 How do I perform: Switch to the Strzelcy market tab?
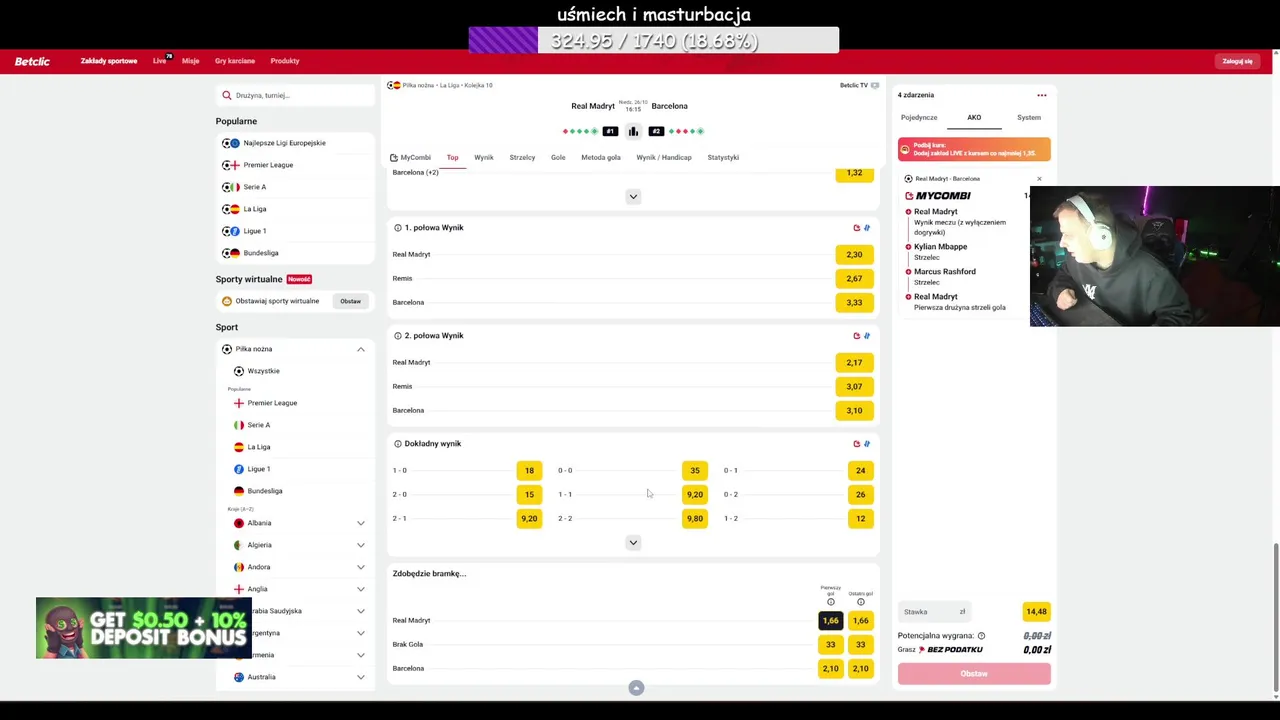(x=522, y=157)
